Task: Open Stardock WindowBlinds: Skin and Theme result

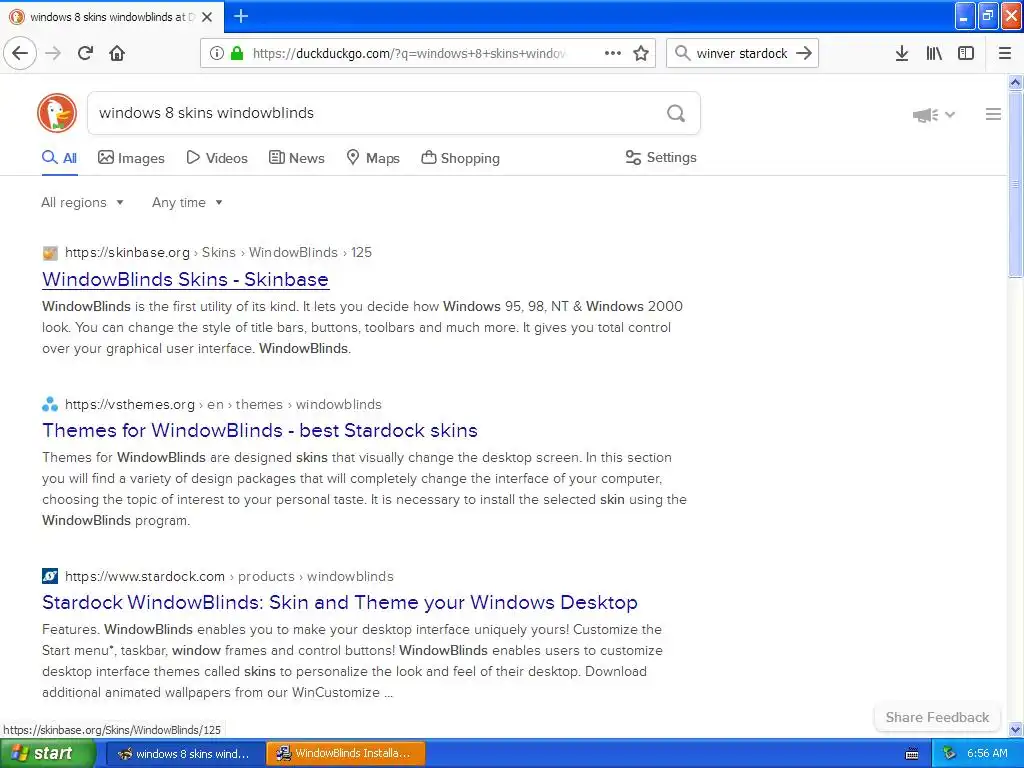Action: click(340, 602)
